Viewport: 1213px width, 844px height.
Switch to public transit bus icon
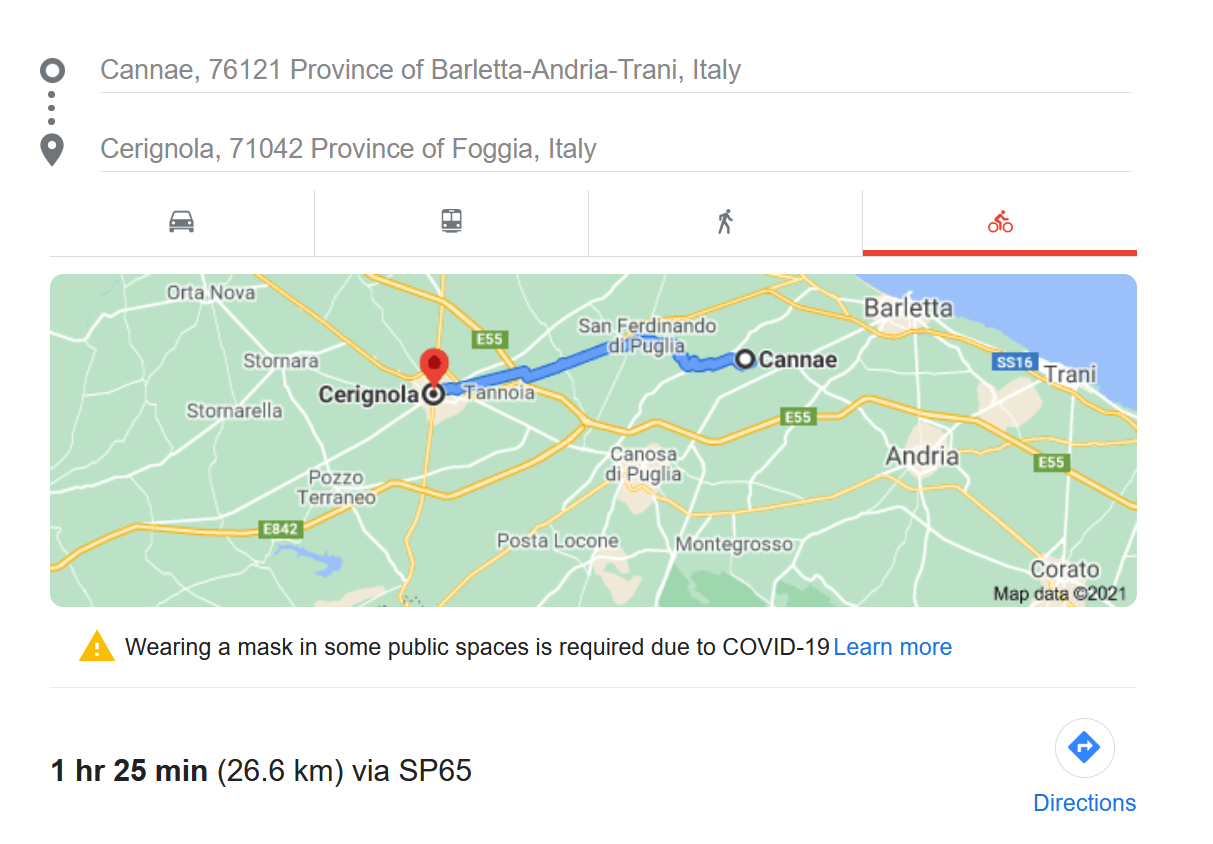(451, 221)
